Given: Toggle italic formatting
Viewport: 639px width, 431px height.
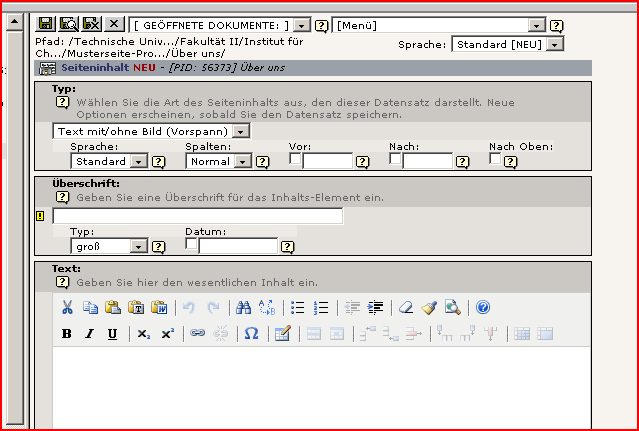Looking at the screenshot, I should coord(89,334).
